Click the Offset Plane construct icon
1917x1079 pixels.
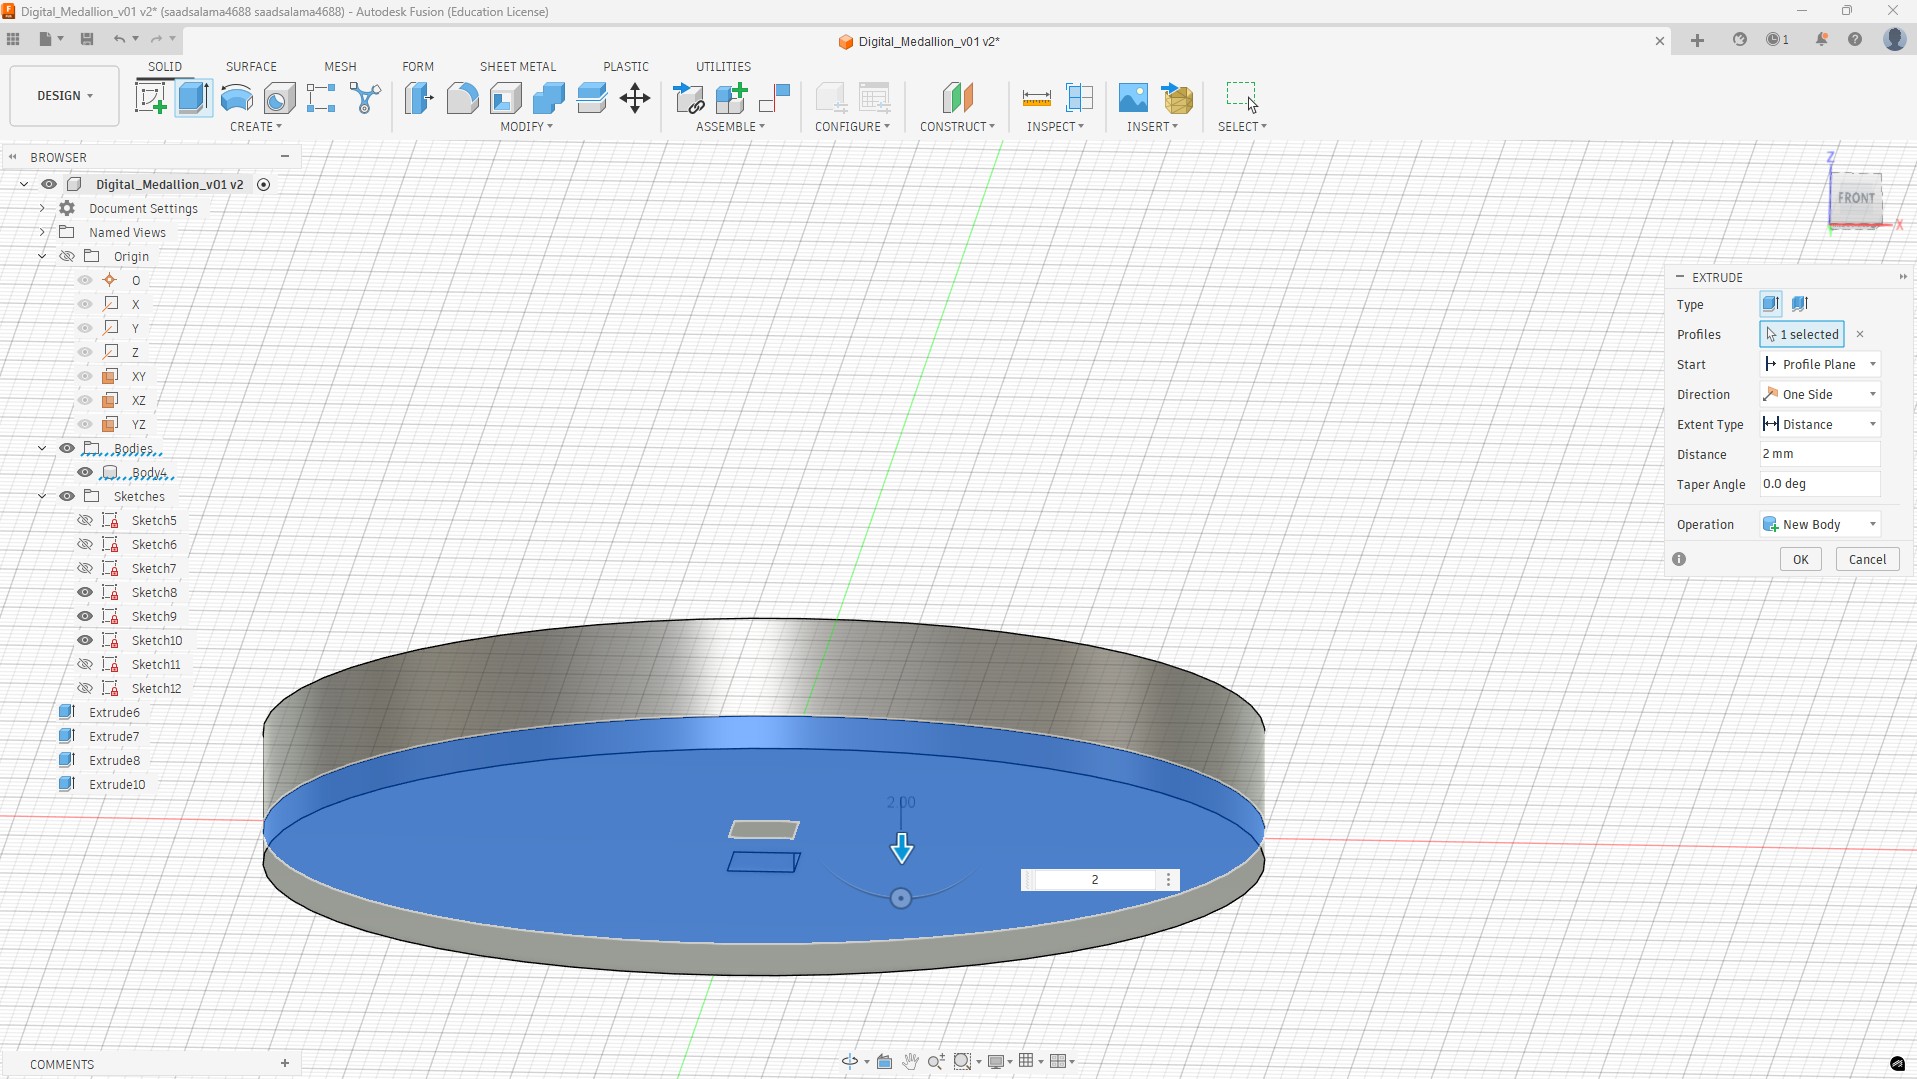point(957,98)
